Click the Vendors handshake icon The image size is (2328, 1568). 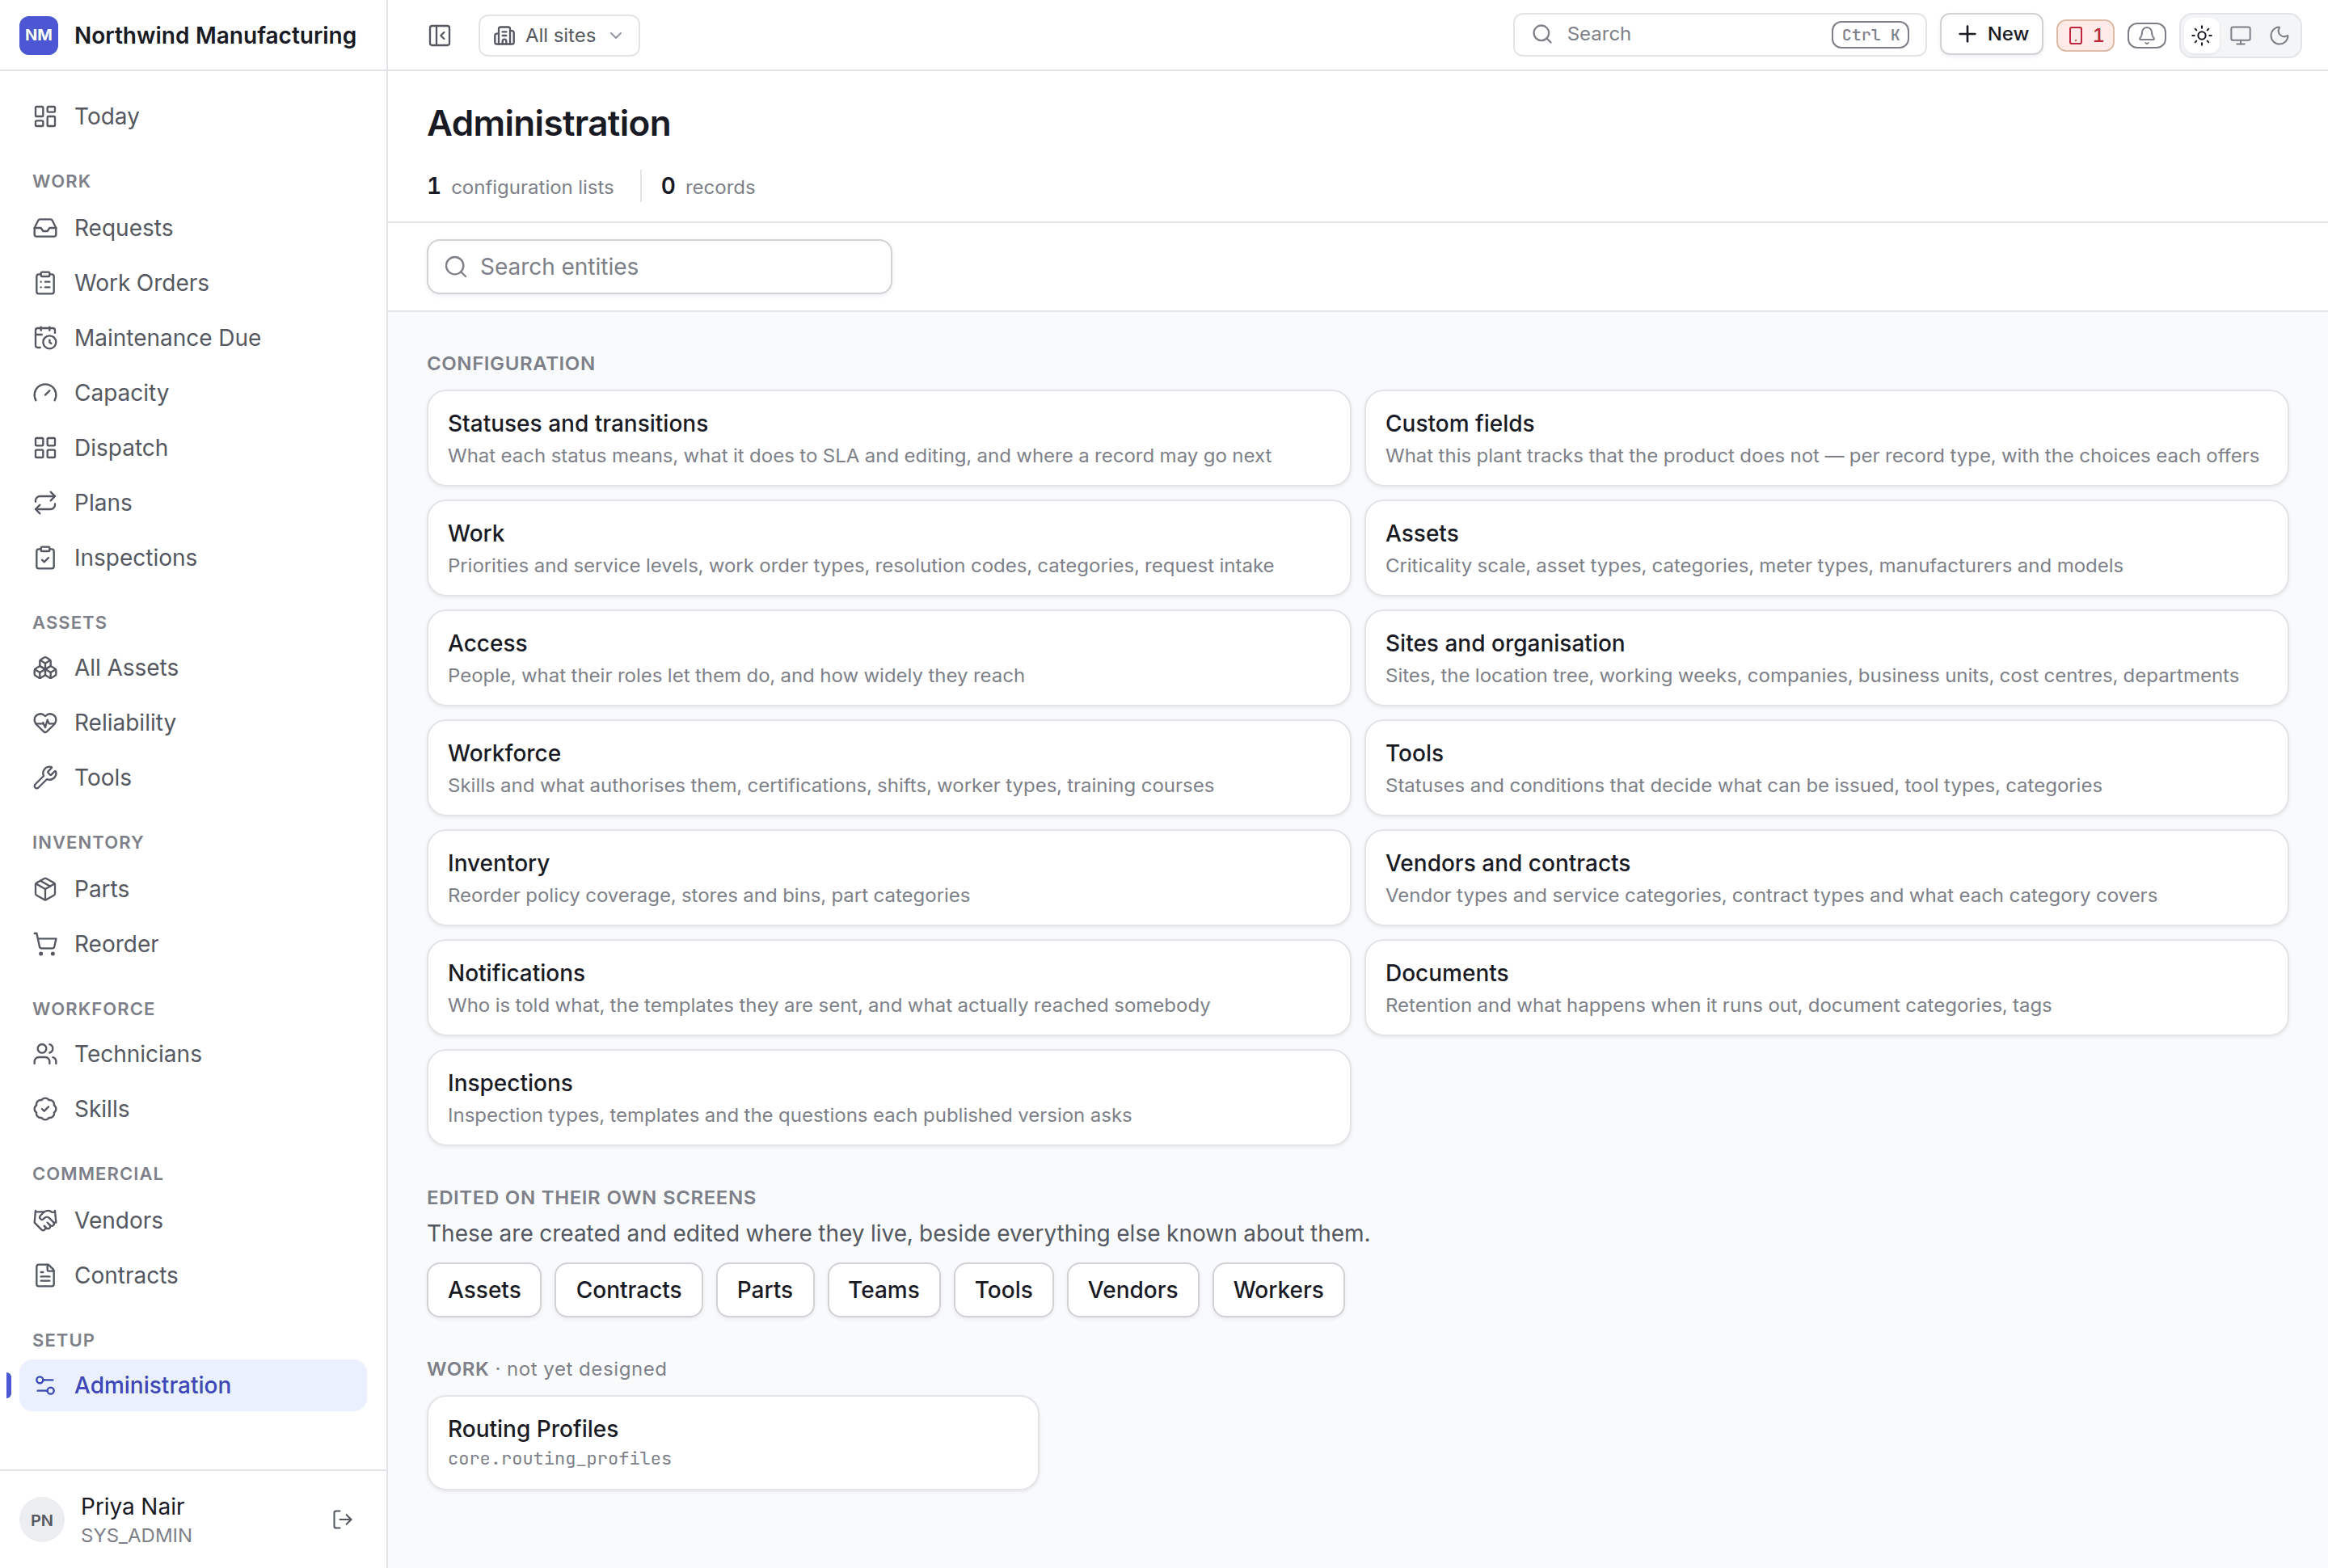click(45, 1220)
